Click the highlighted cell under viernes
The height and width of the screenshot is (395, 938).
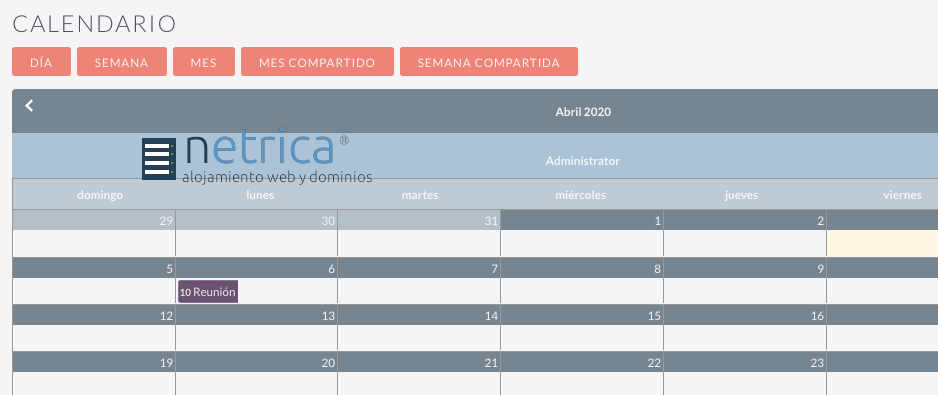click(882, 244)
